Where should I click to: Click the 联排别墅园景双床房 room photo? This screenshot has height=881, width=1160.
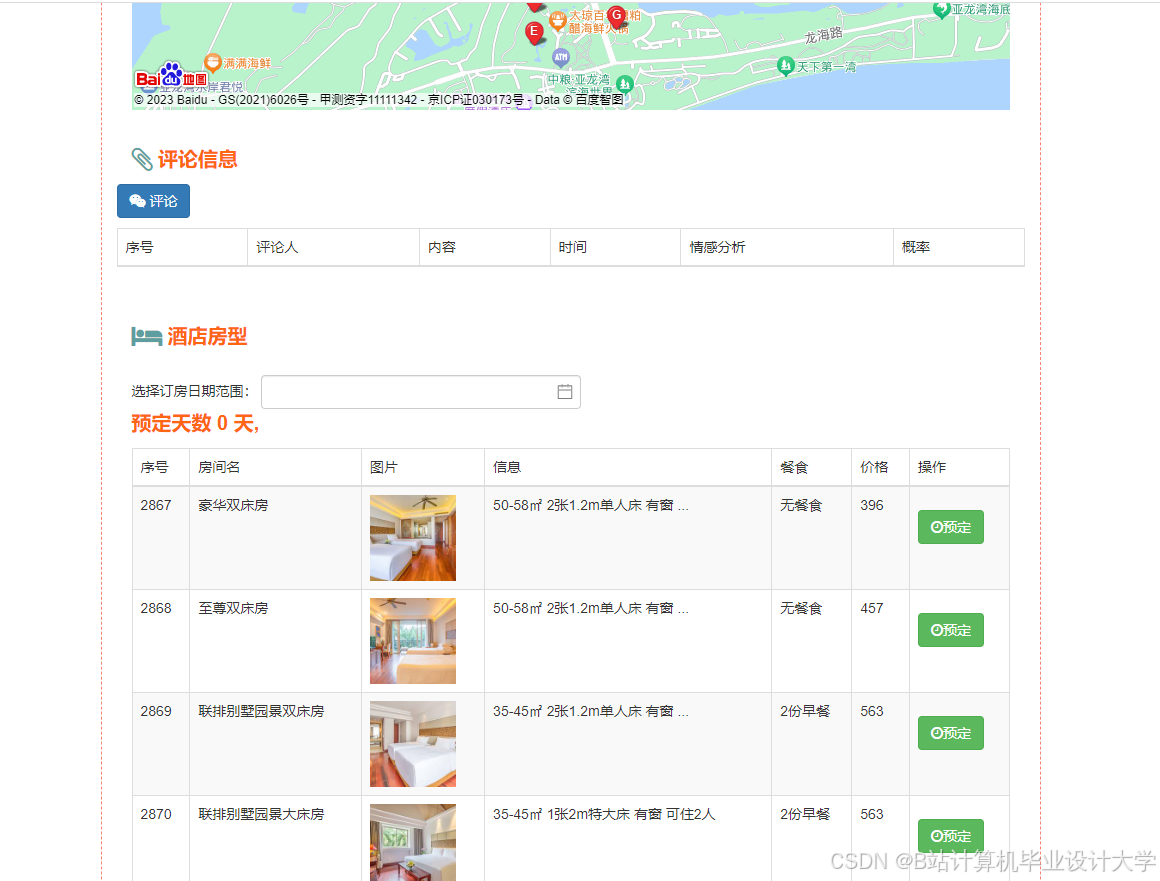coord(412,744)
